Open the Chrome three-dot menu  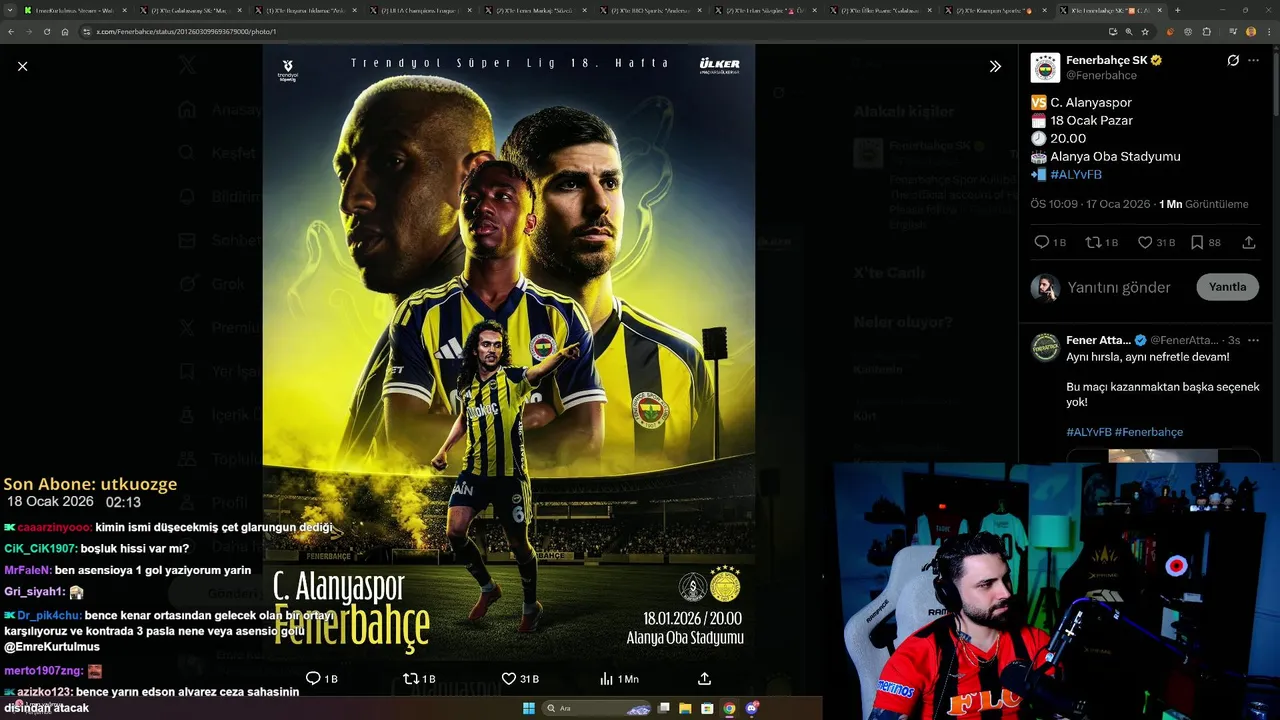1268,31
